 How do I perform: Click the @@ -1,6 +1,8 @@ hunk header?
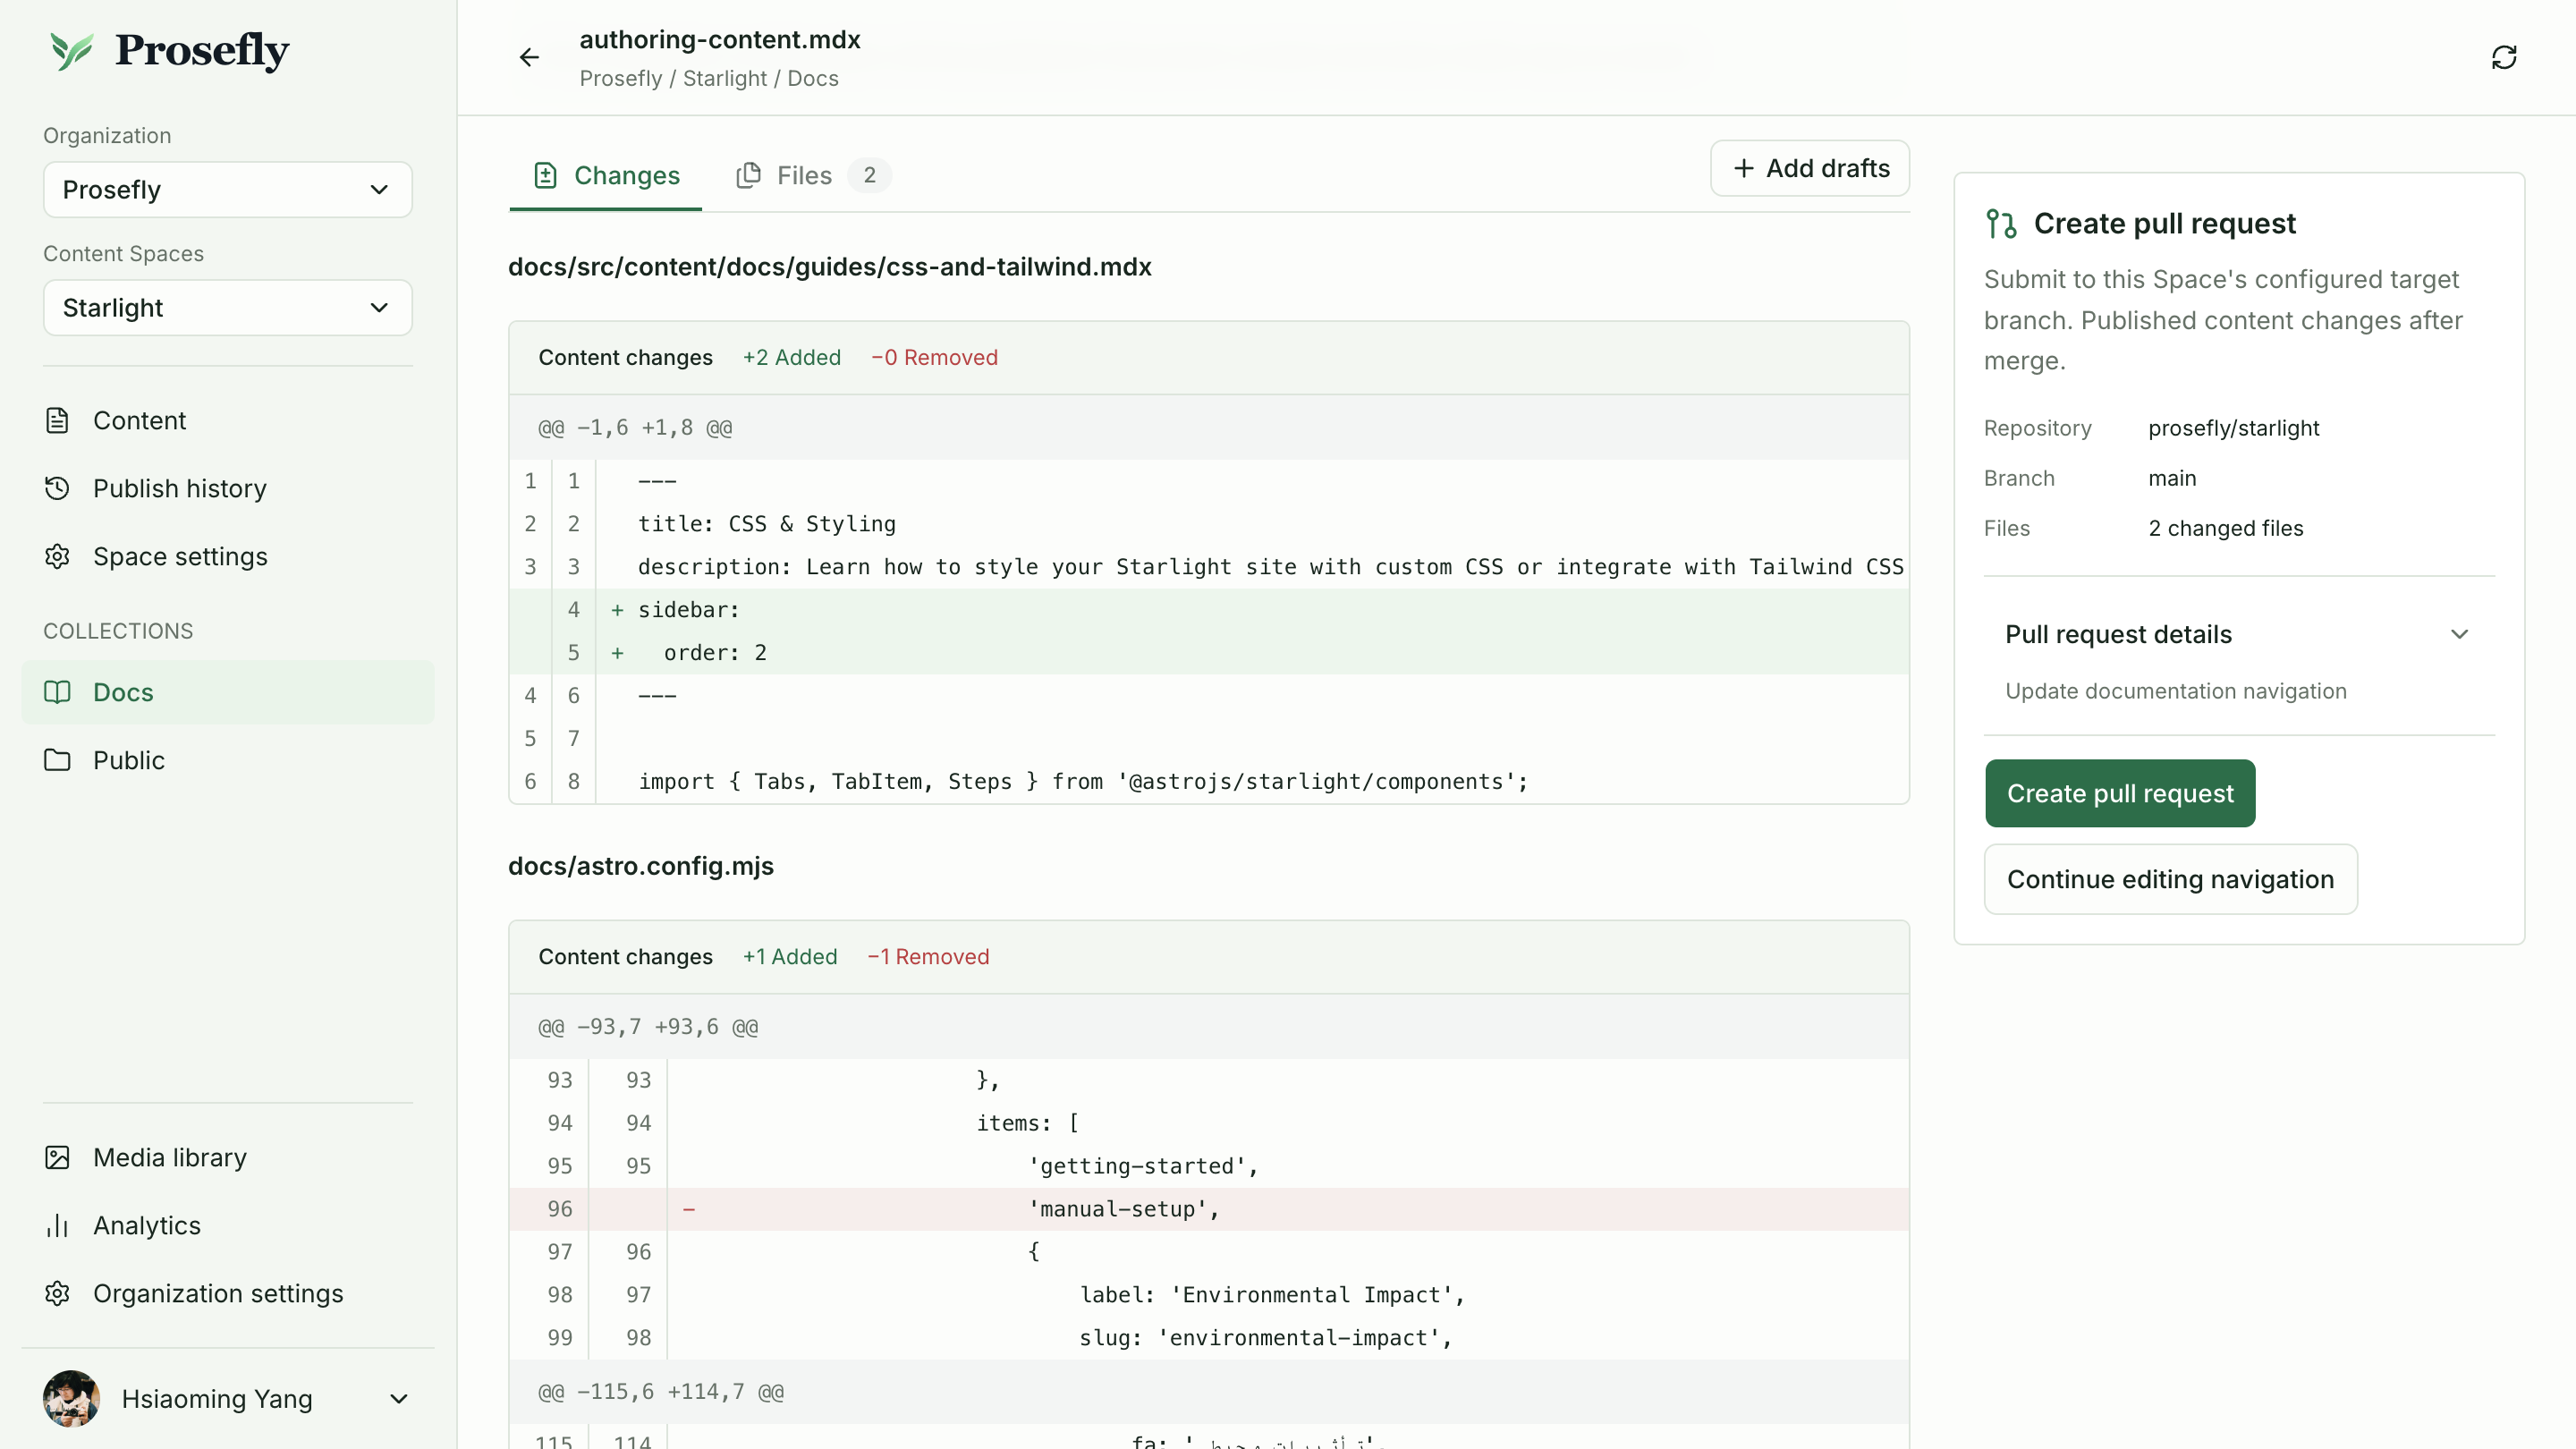coord(1209,428)
